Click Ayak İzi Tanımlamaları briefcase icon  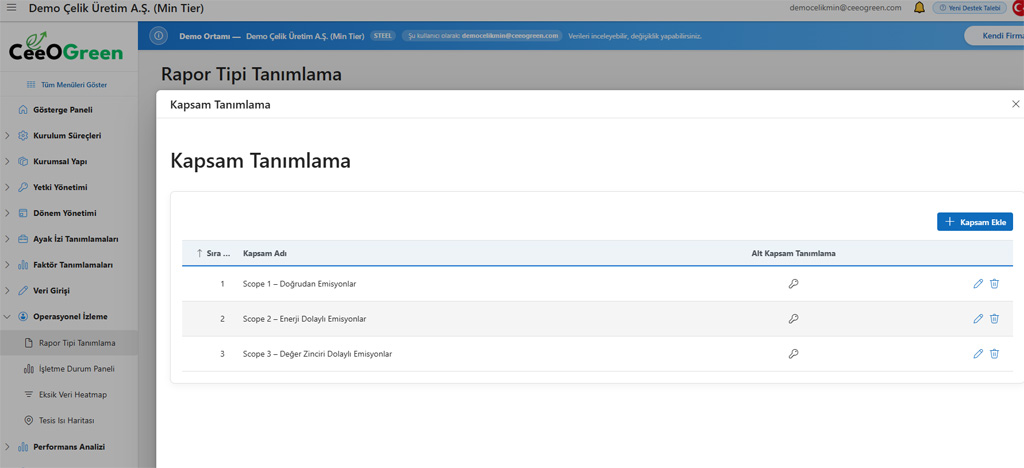click(x=23, y=239)
